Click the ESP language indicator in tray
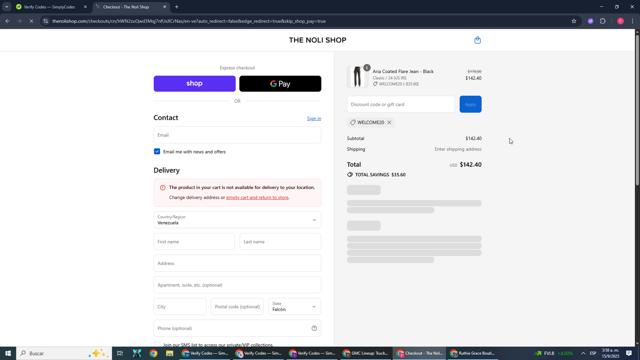The image size is (640, 360). pos(593,353)
